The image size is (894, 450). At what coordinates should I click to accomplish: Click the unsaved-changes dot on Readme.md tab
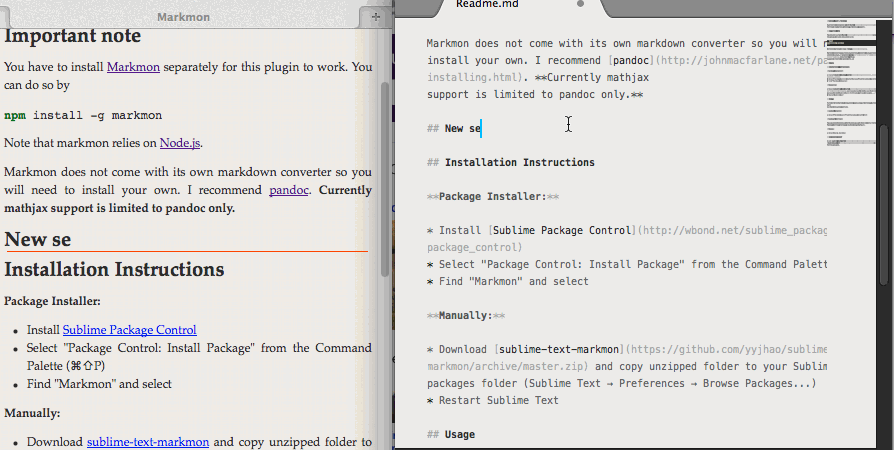coord(580,4)
